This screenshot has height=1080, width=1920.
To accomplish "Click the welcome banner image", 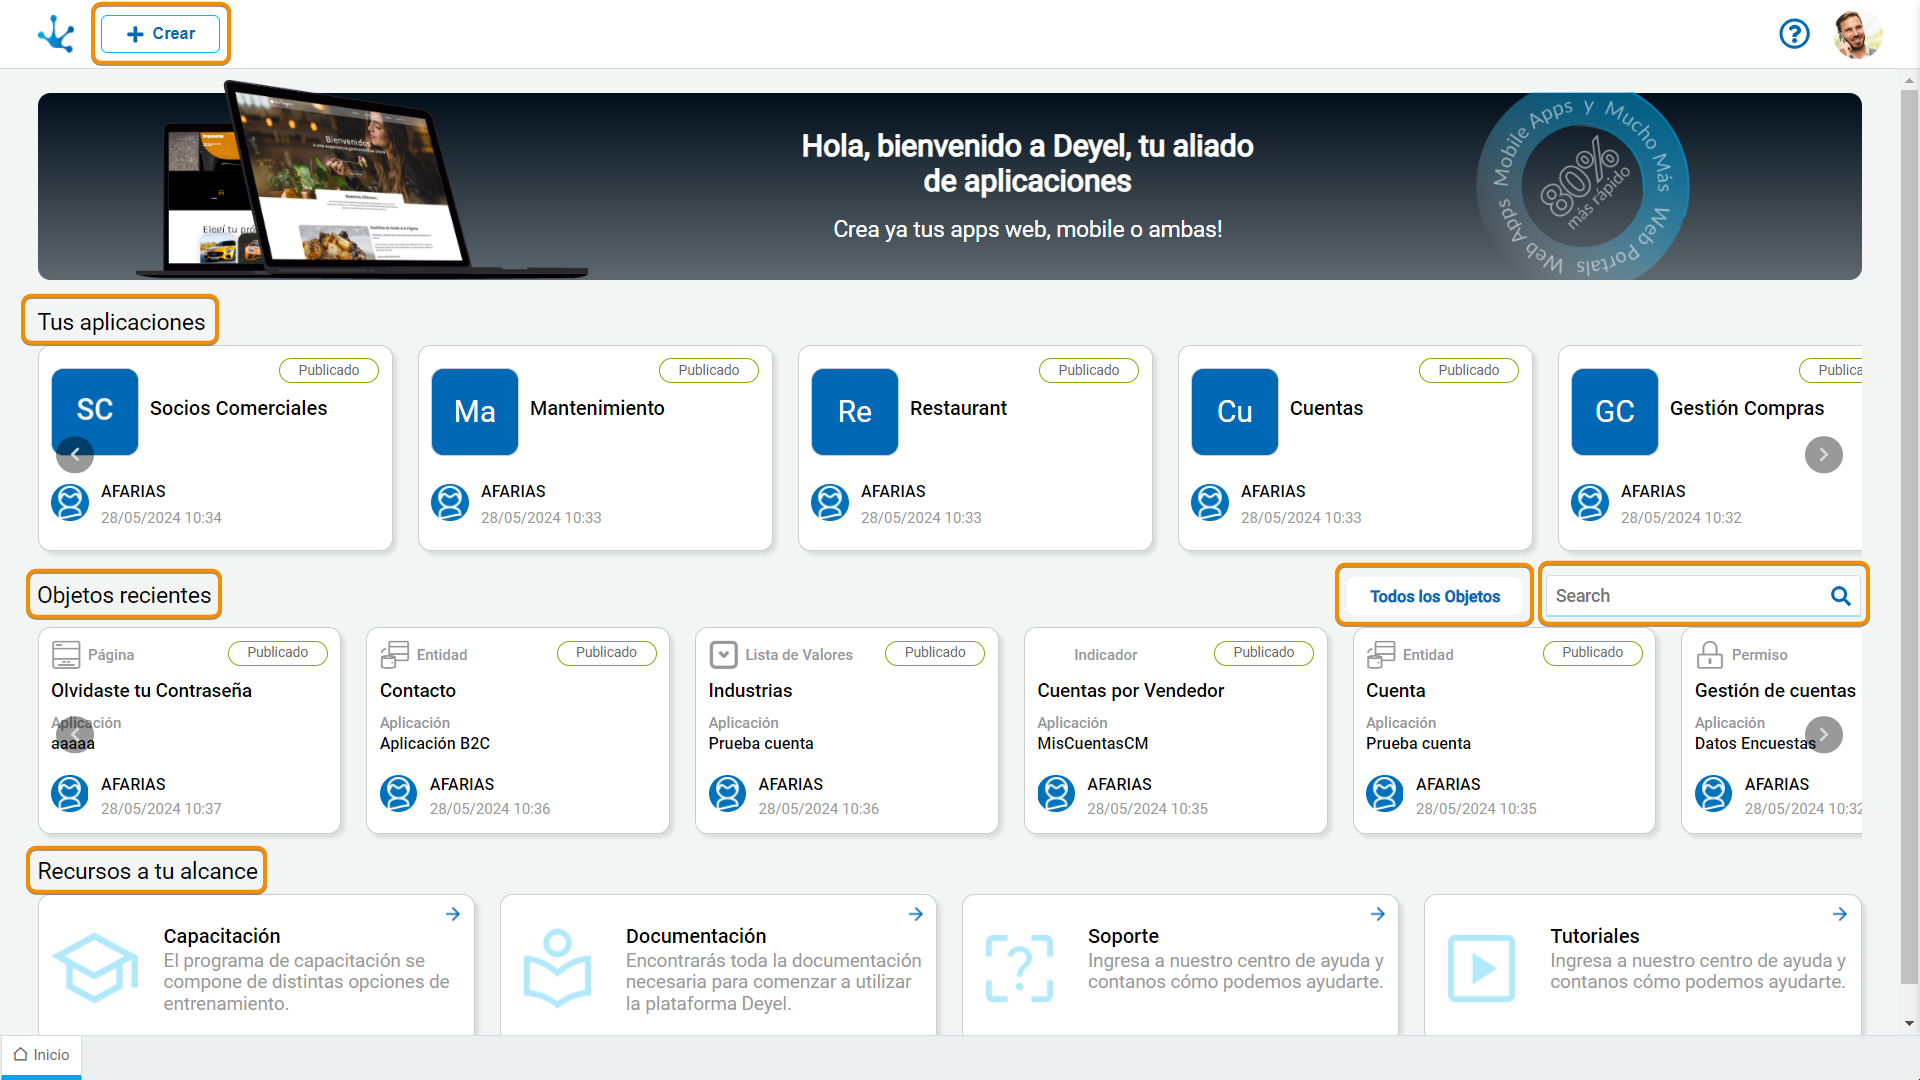I will [950, 186].
